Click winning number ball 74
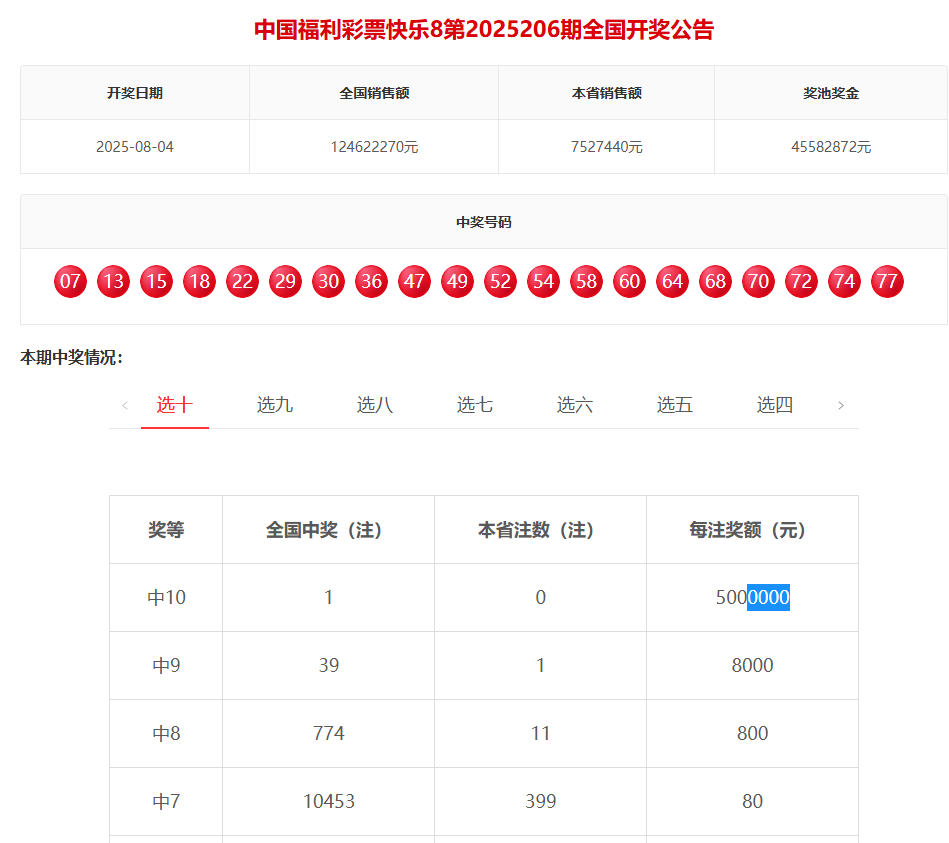The image size is (949, 843). pos(844,281)
